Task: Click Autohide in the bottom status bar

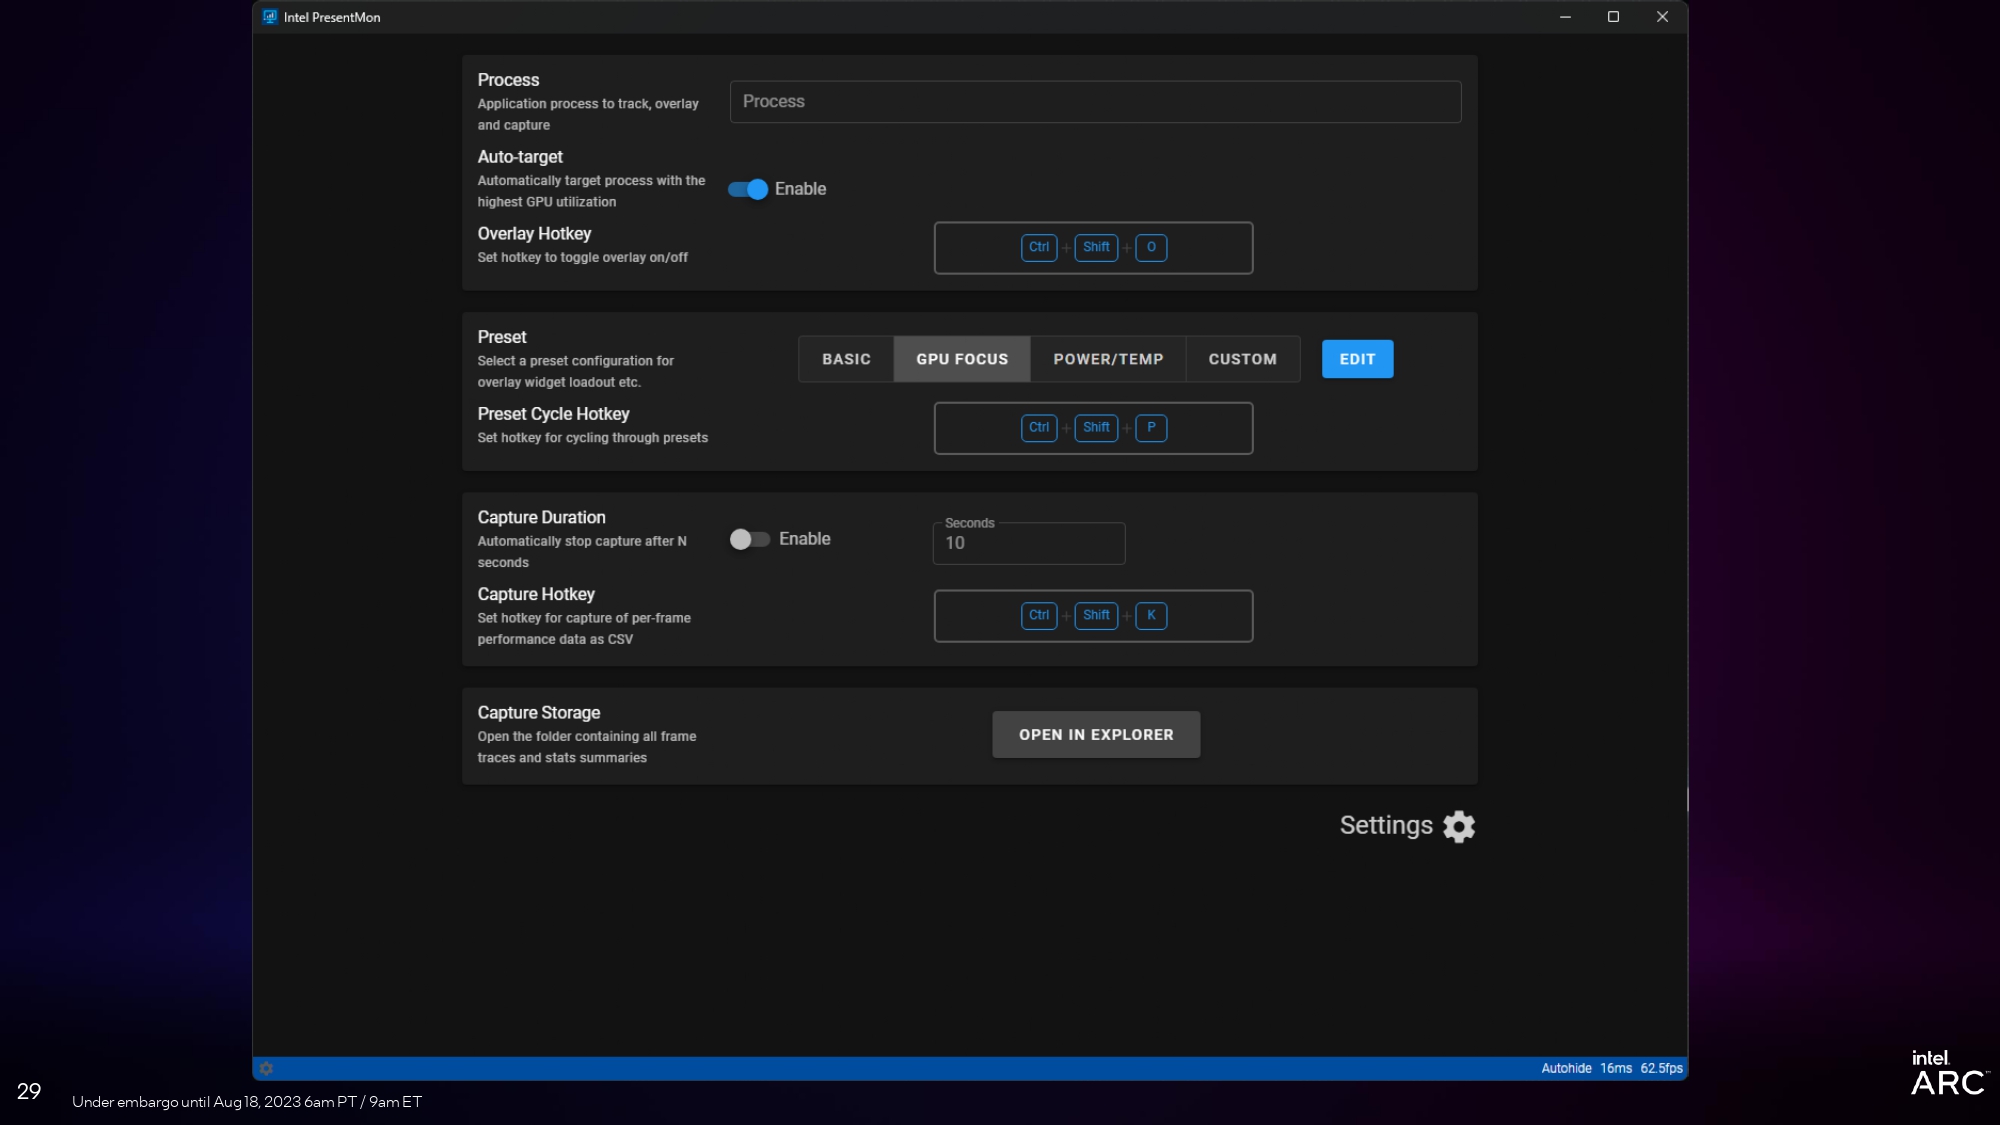Action: (1565, 1067)
